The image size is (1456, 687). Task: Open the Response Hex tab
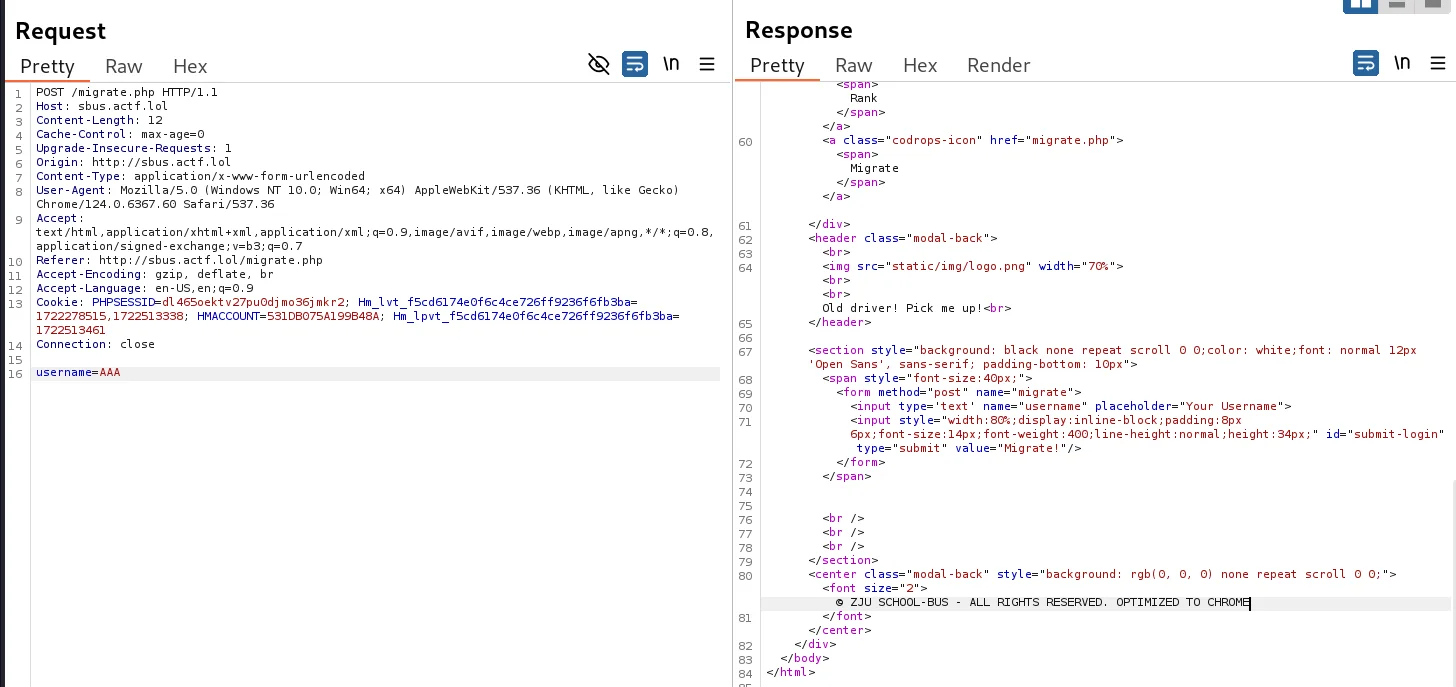coord(920,65)
